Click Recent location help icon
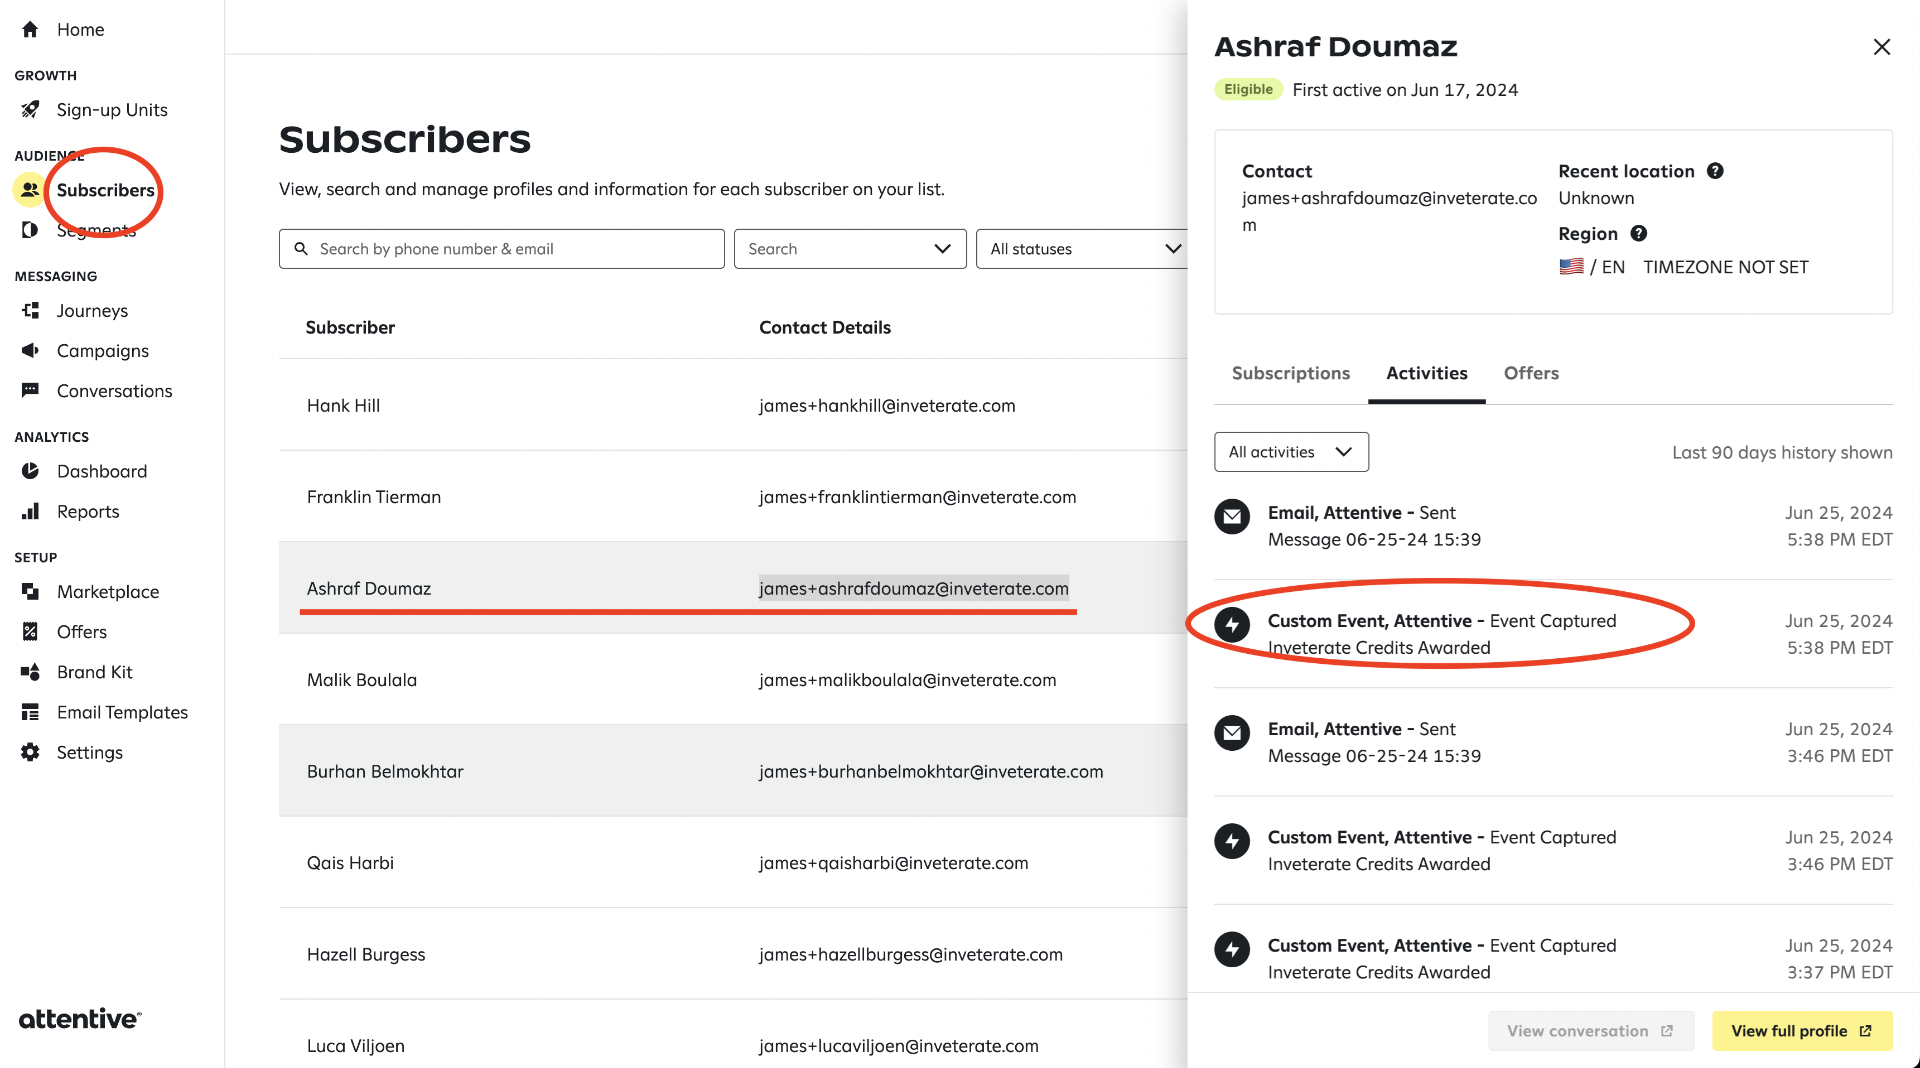Viewport: 1920px width, 1068px height. point(1715,171)
